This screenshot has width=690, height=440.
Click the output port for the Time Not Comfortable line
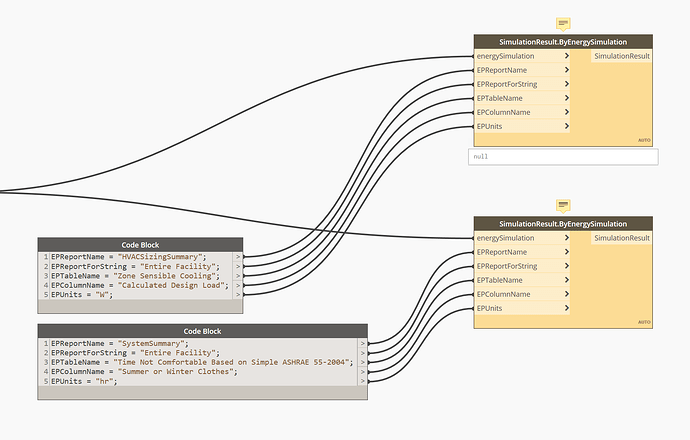(x=363, y=363)
